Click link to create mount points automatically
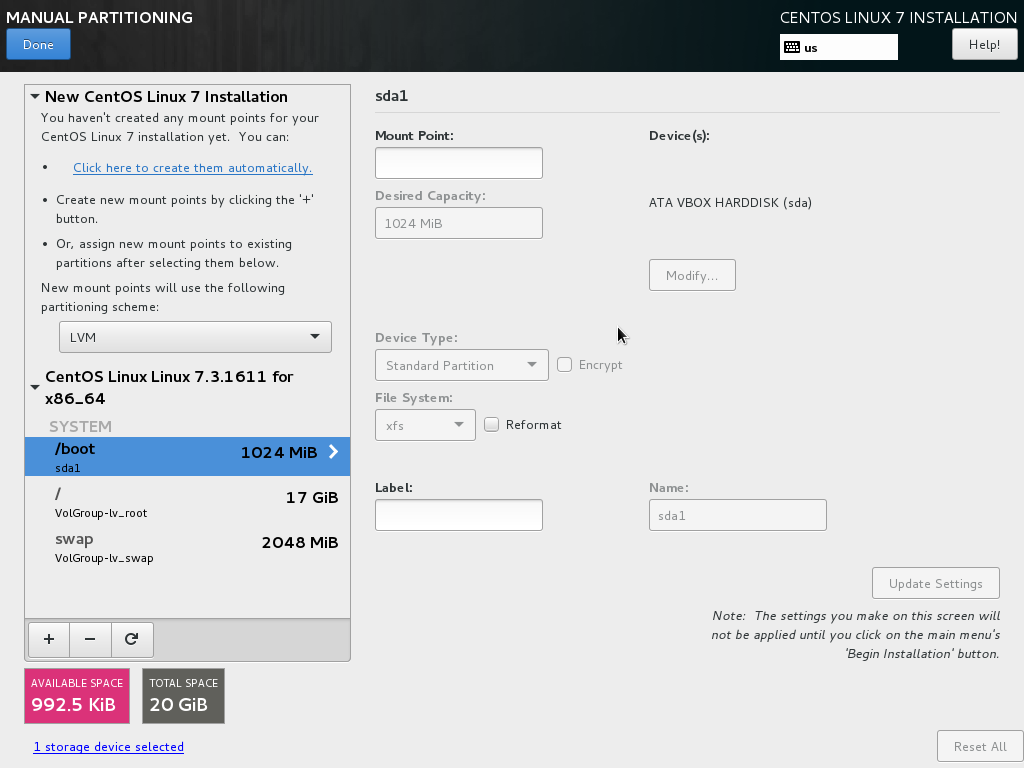This screenshot has width=1024, height=768. coord(193,168)
